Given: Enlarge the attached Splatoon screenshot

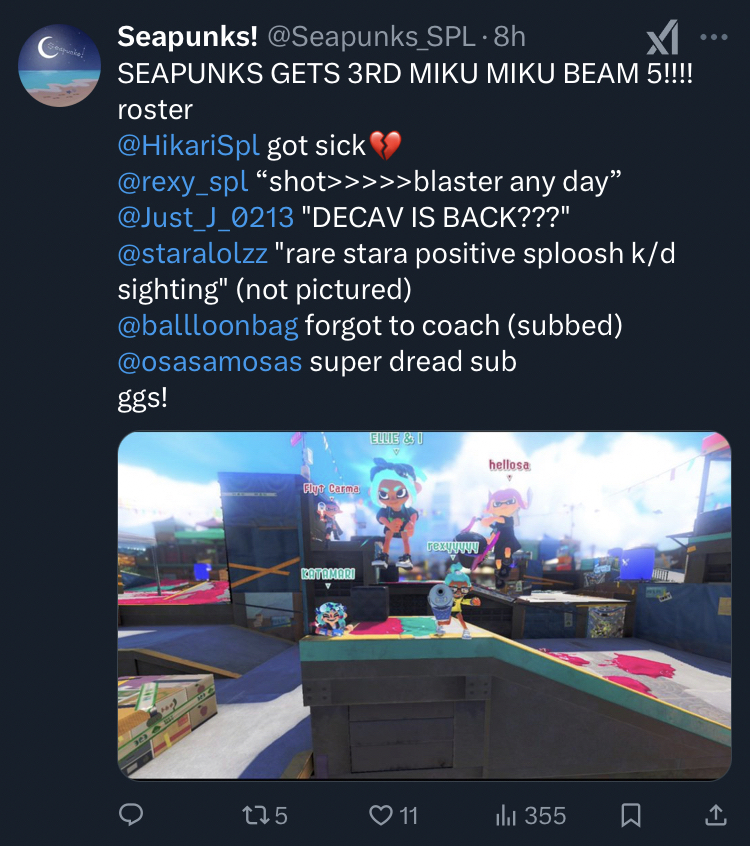Looking at the screenshot, I should point(424,605).
